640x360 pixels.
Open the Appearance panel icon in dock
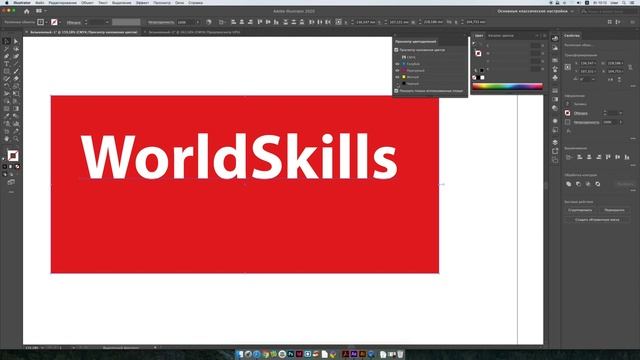[x=555, y=121]
